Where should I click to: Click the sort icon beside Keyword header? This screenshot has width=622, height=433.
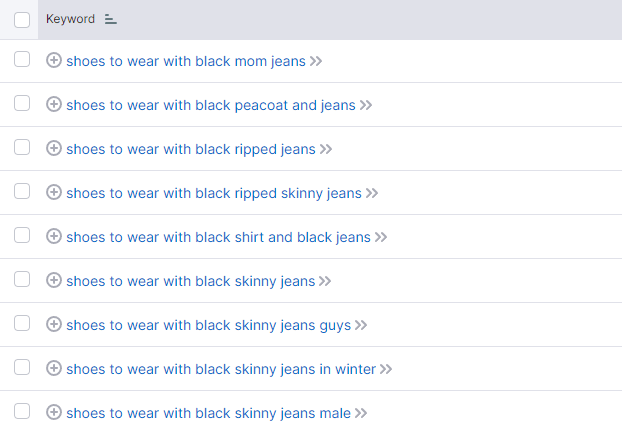pos(110,19)
